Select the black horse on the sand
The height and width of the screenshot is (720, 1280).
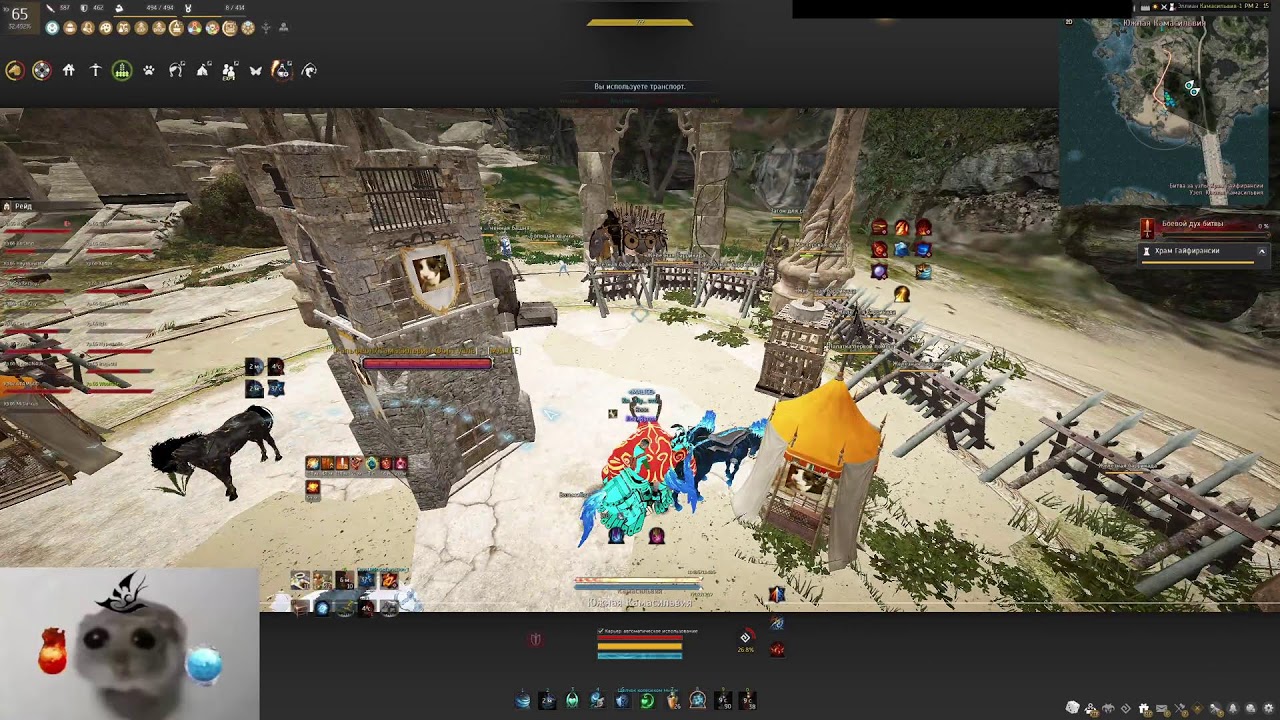215,449
